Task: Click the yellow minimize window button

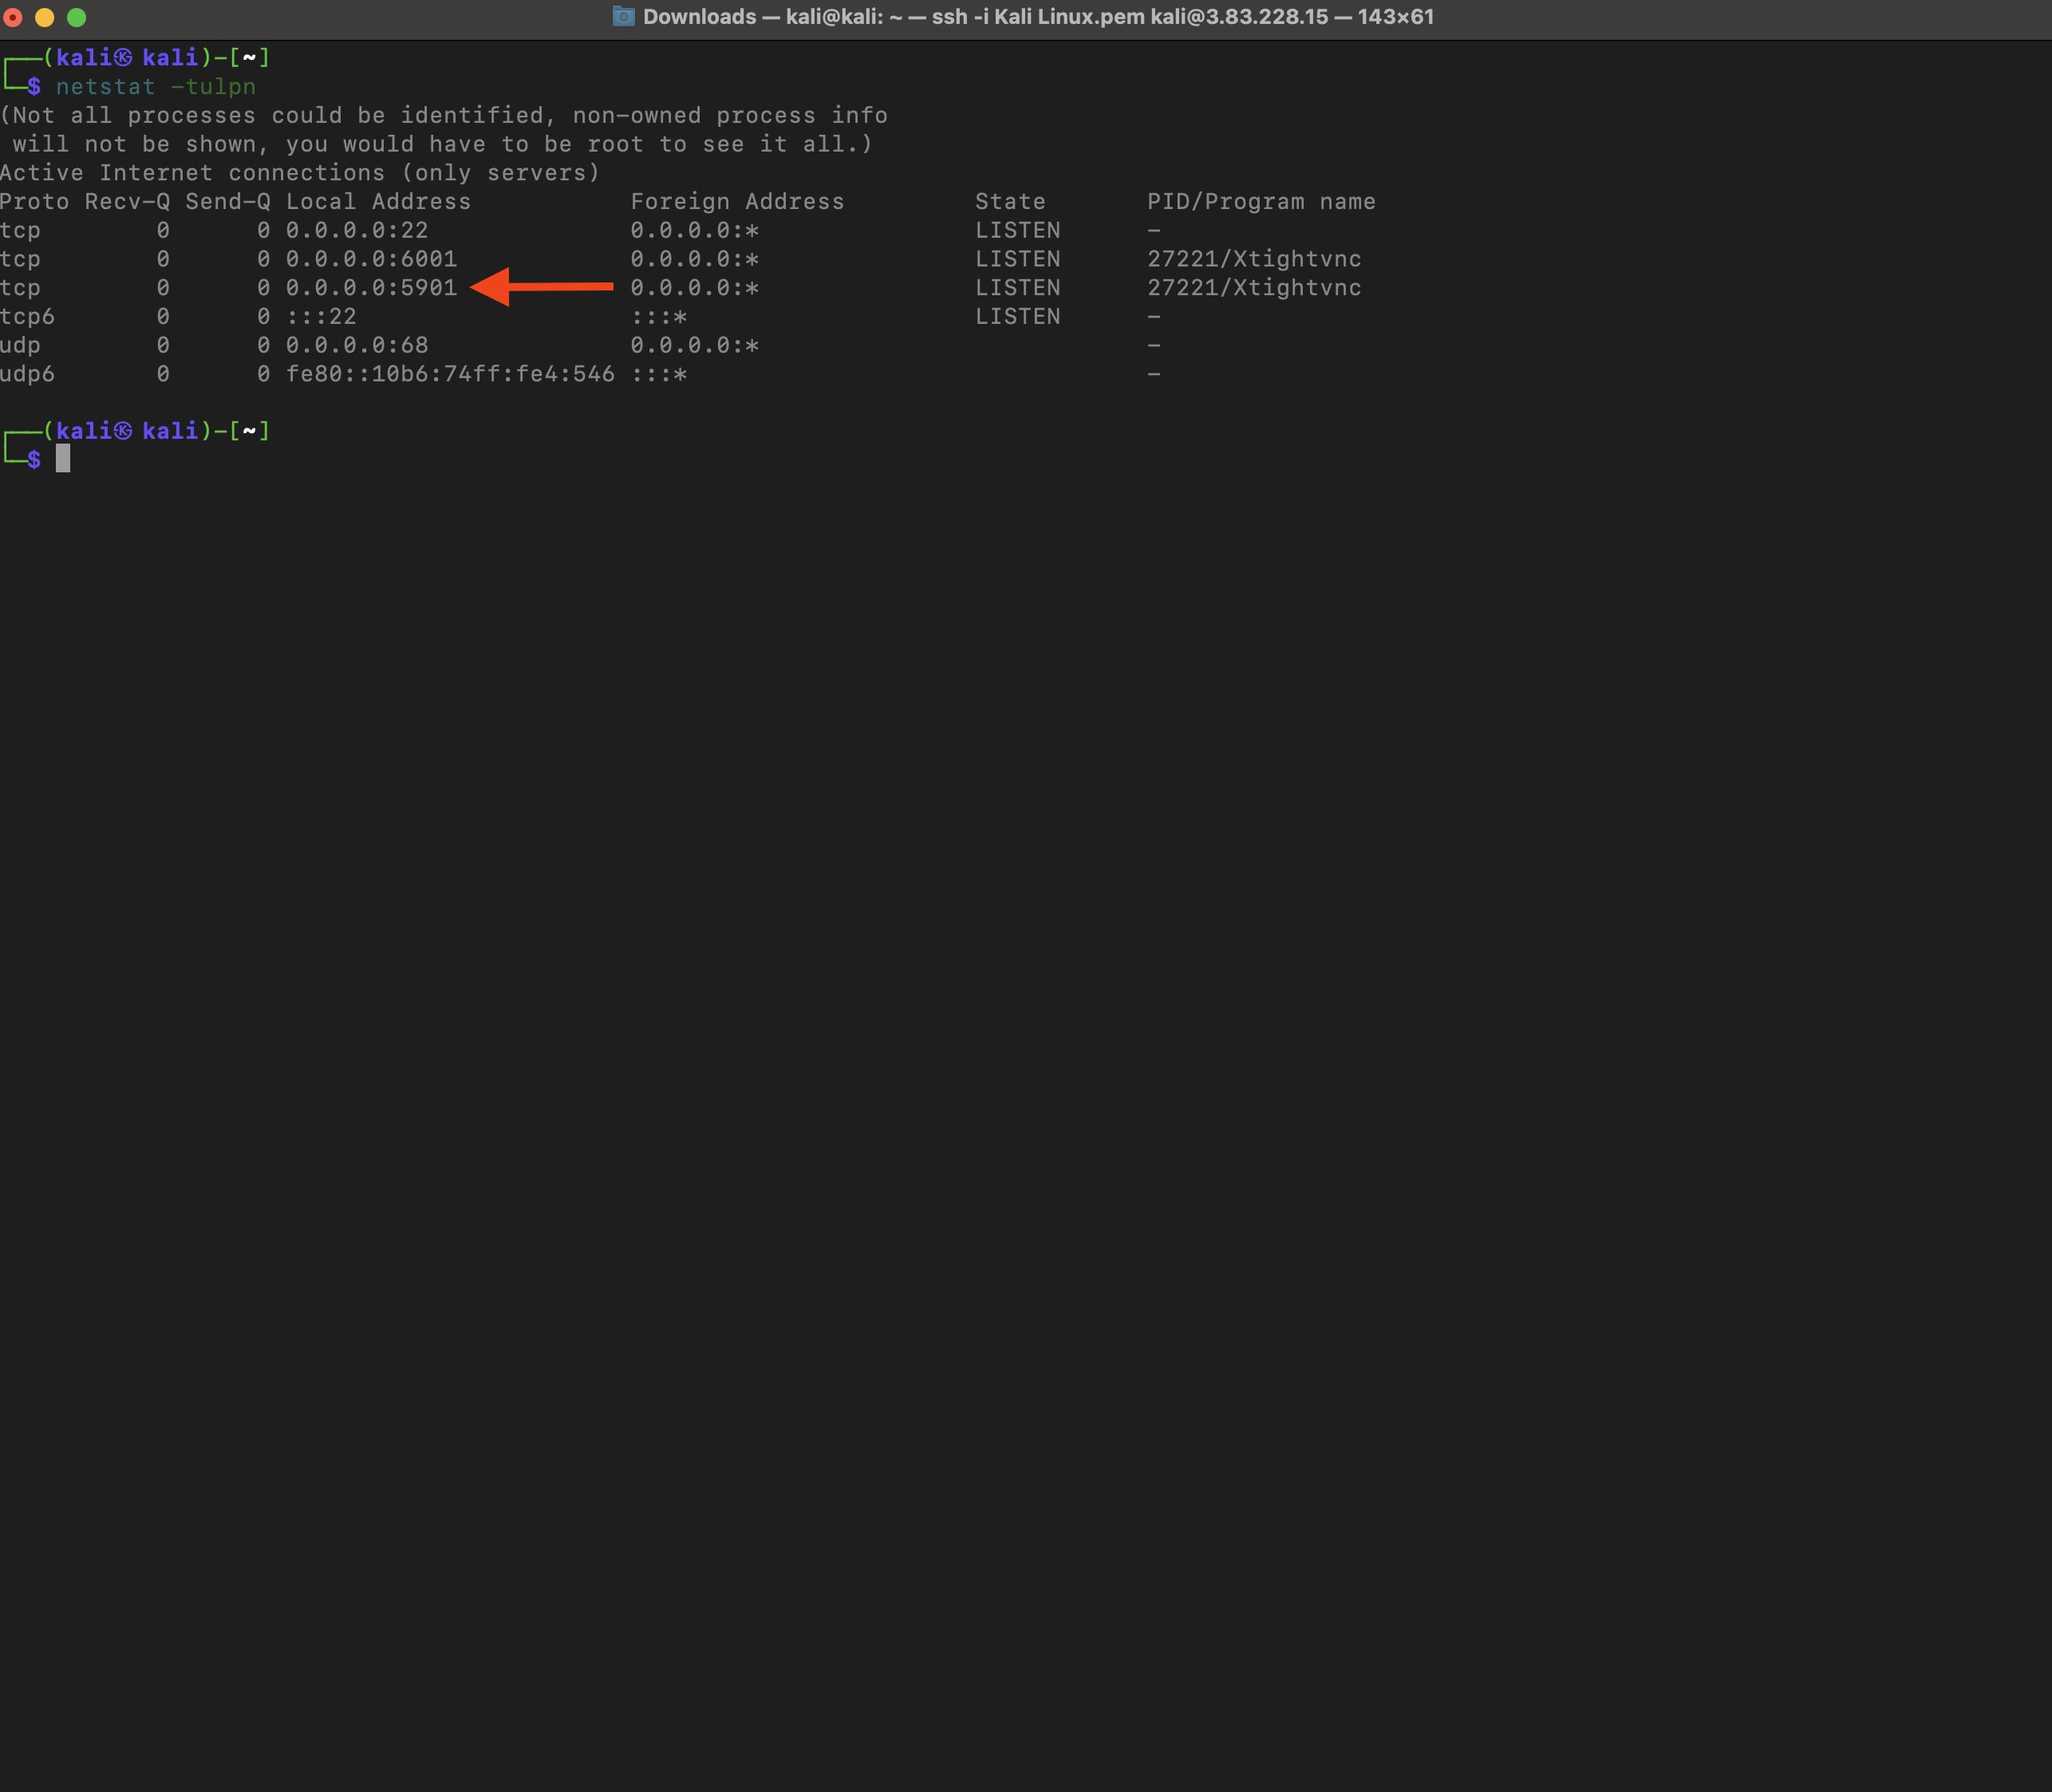Action: (x=44, y=17)
